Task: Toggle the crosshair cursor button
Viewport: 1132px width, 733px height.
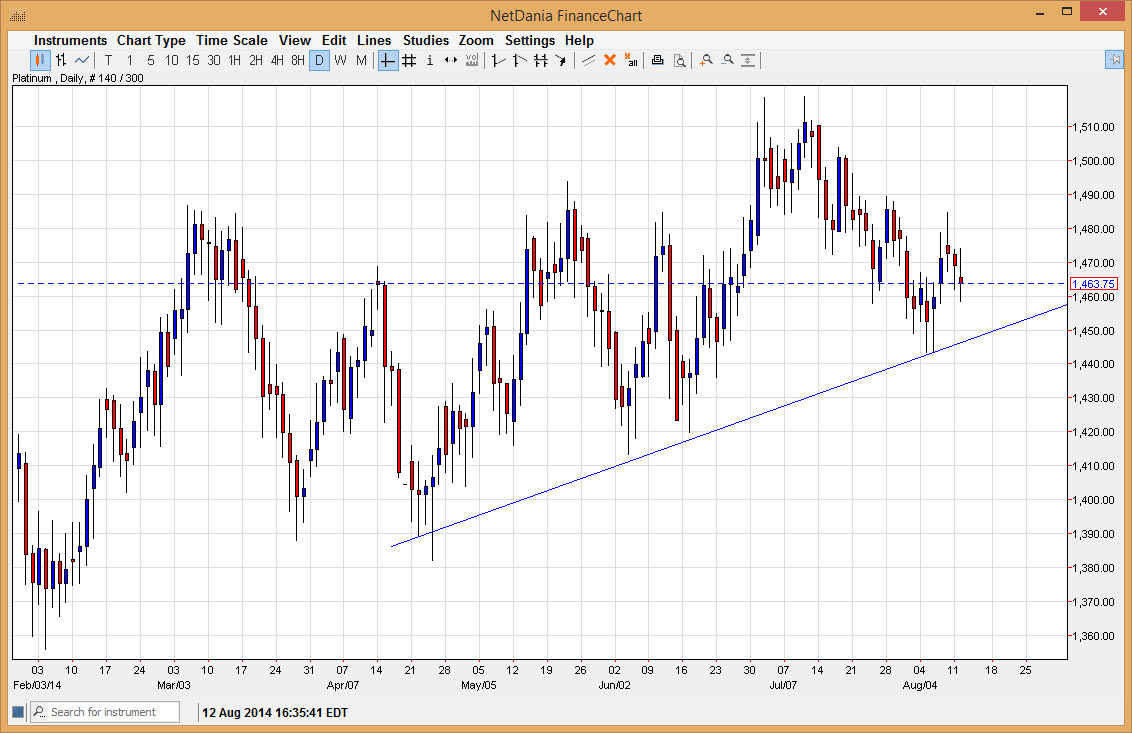Action: pyautogui.click(x=388, y=60)
